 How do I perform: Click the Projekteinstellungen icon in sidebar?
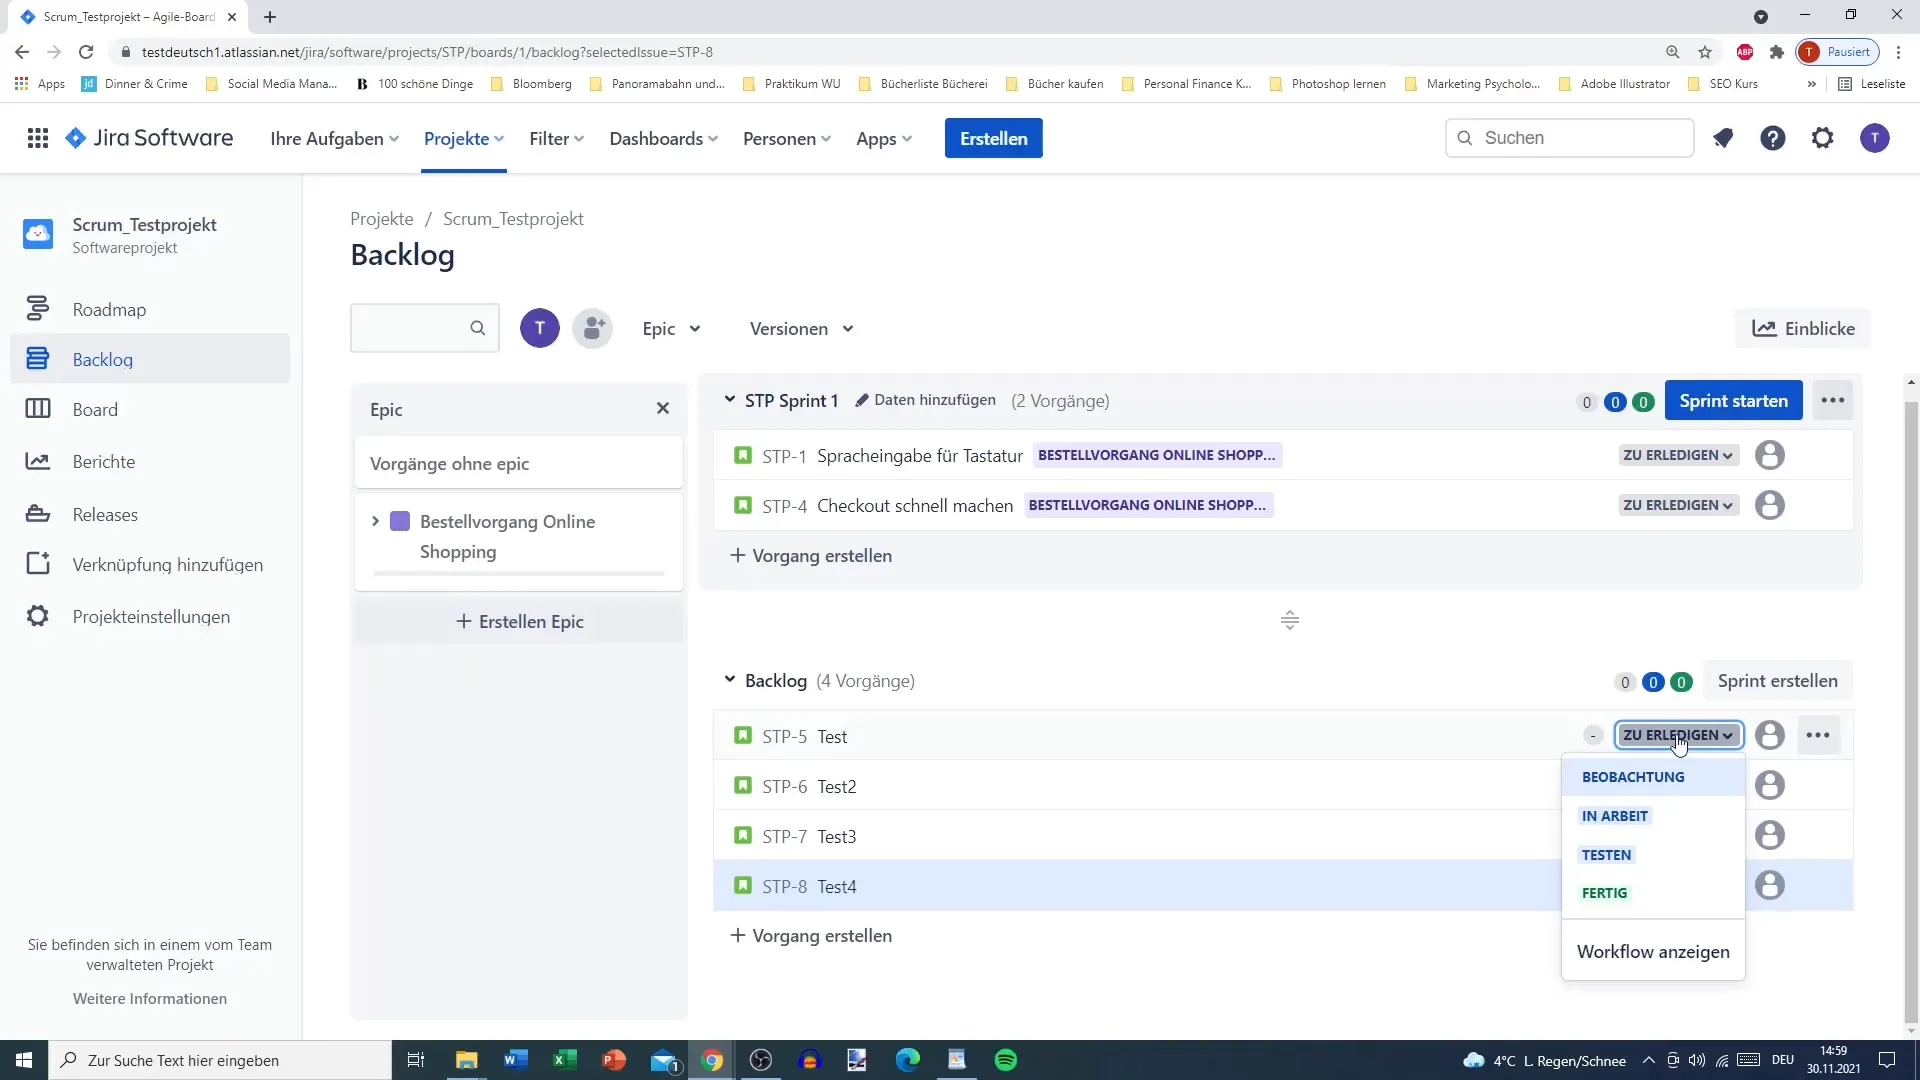click(x=37, y=616)
